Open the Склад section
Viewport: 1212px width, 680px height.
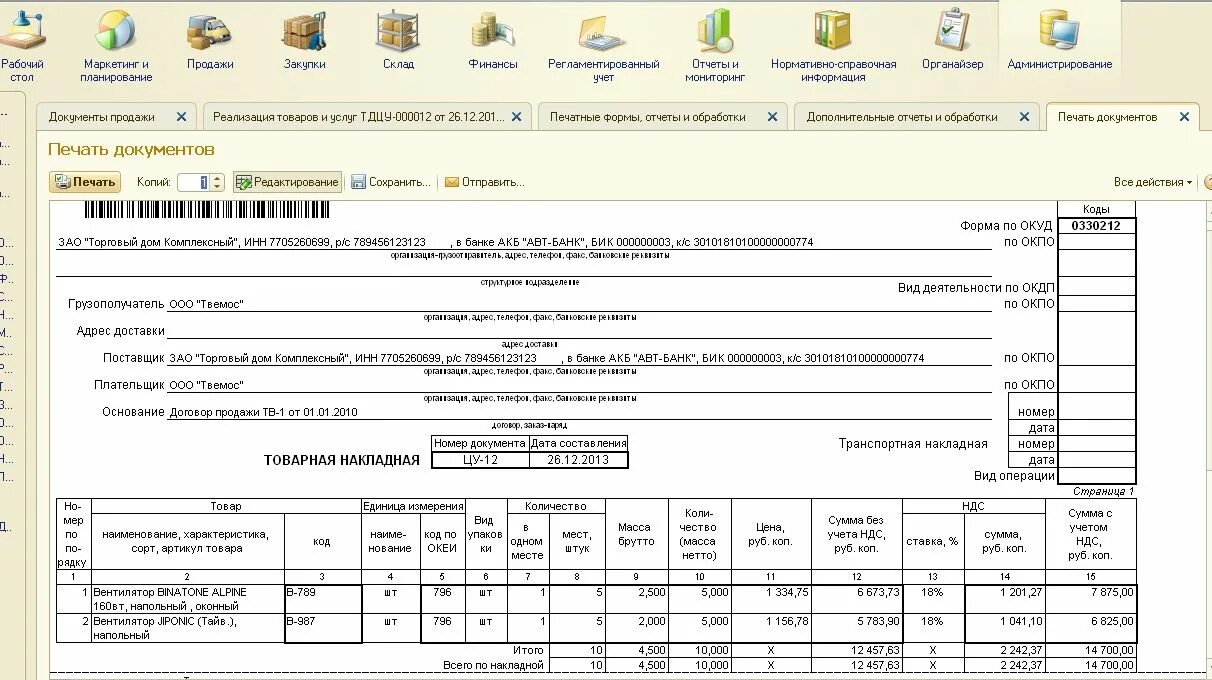tap(398, 40)
